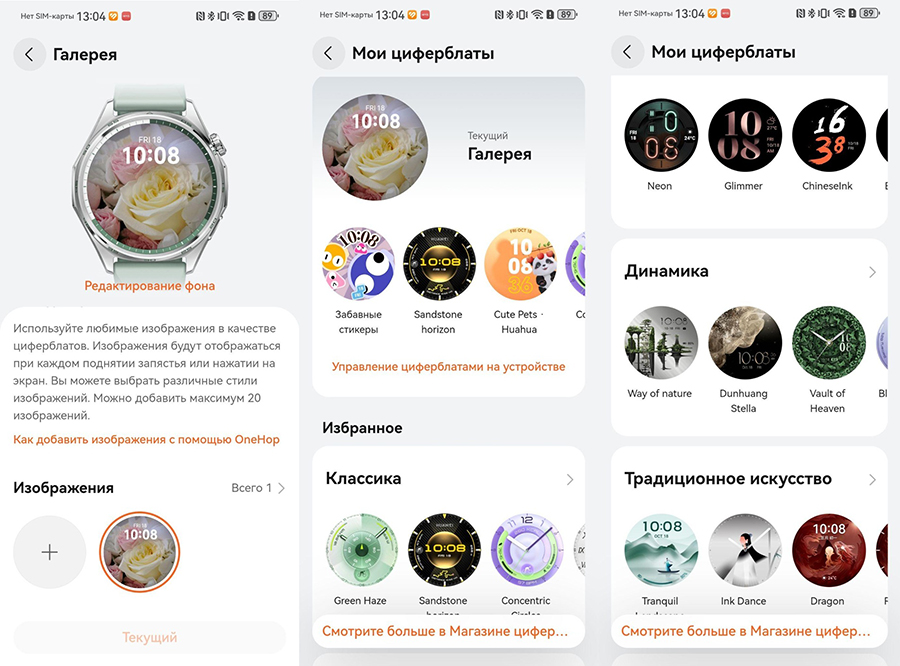Tap the plus icon to add image
The image size is (900, 666).
[50, 552]
